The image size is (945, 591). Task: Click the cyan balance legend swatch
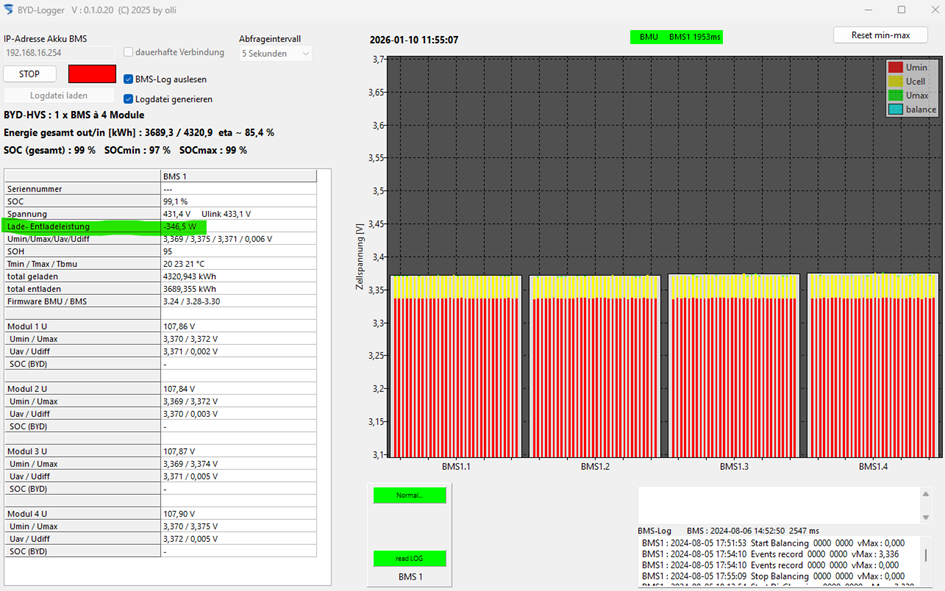(x=895, y=109)
